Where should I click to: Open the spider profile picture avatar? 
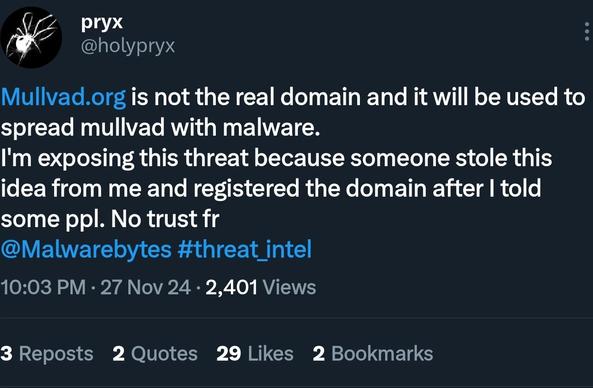31,37
